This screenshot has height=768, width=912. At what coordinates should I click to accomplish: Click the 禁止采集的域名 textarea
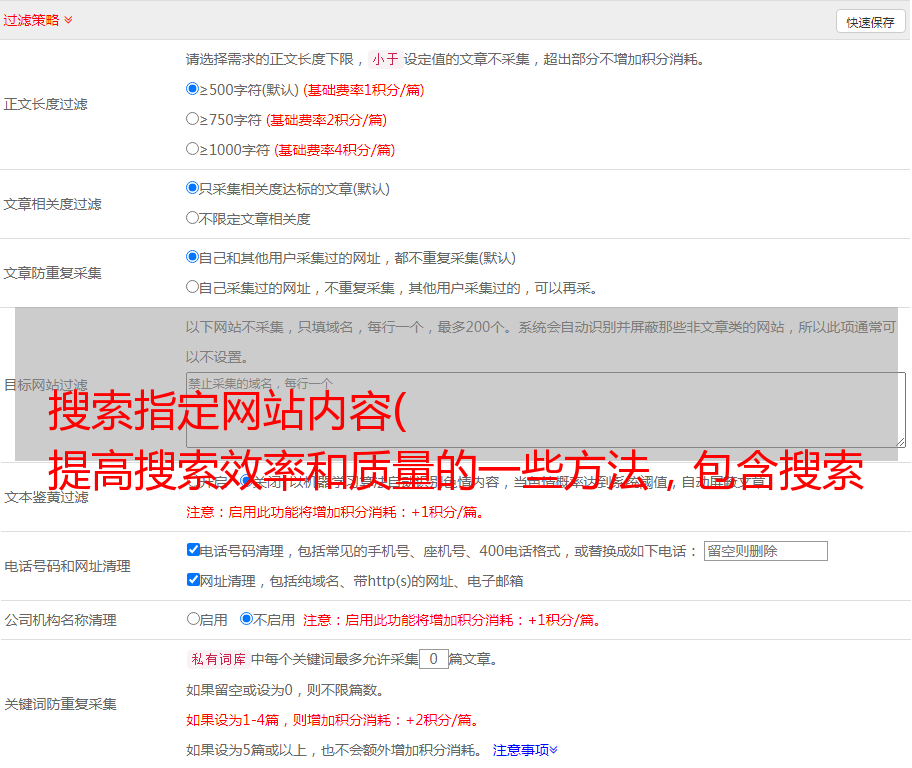(x=545, y=409)
